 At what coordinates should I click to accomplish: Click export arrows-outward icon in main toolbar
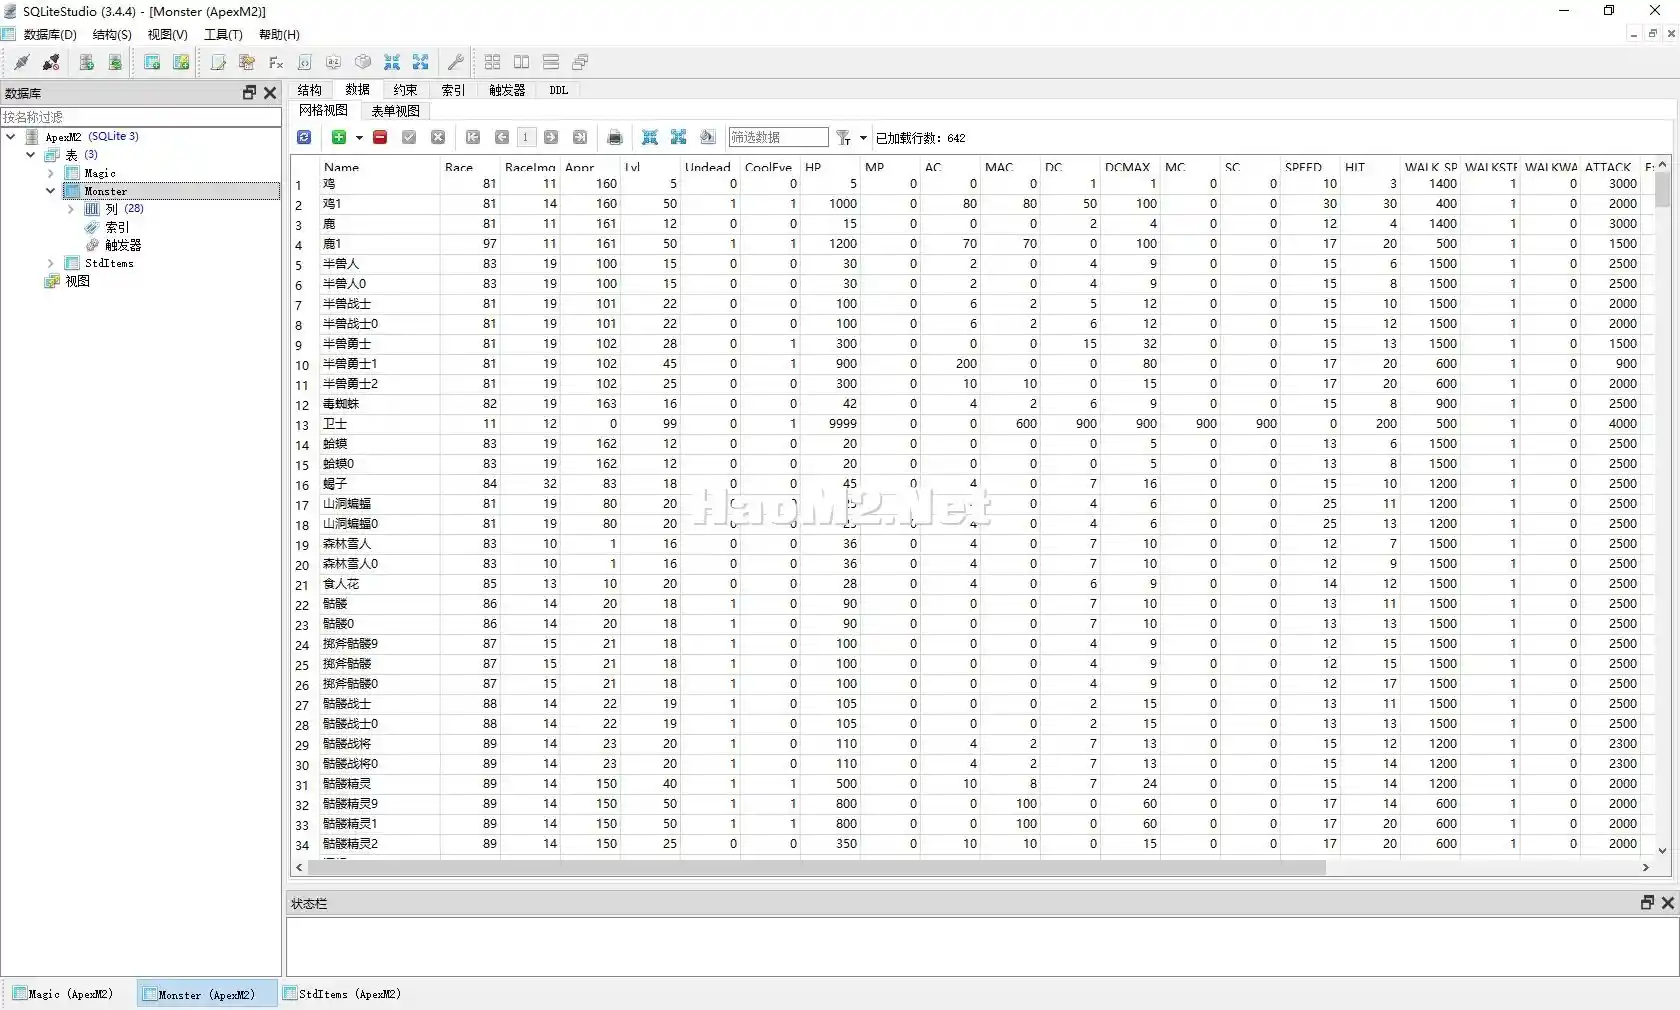point(421,62)
